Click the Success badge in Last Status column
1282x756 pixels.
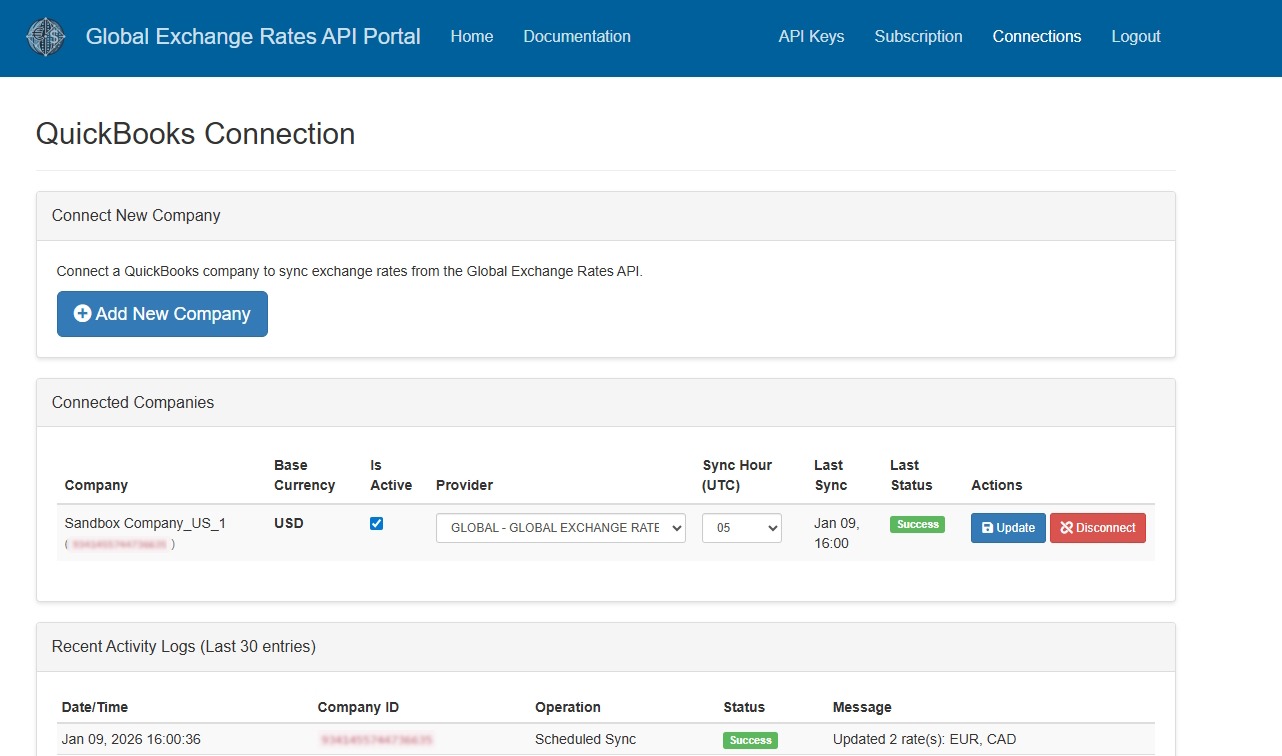917,524
